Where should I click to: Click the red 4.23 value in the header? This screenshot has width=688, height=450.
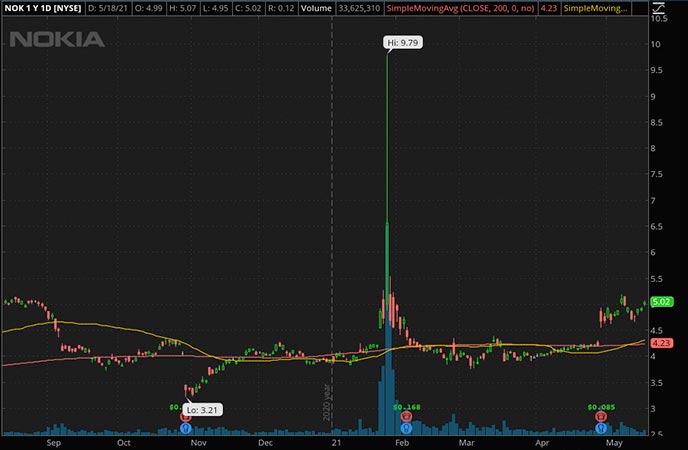548,8
